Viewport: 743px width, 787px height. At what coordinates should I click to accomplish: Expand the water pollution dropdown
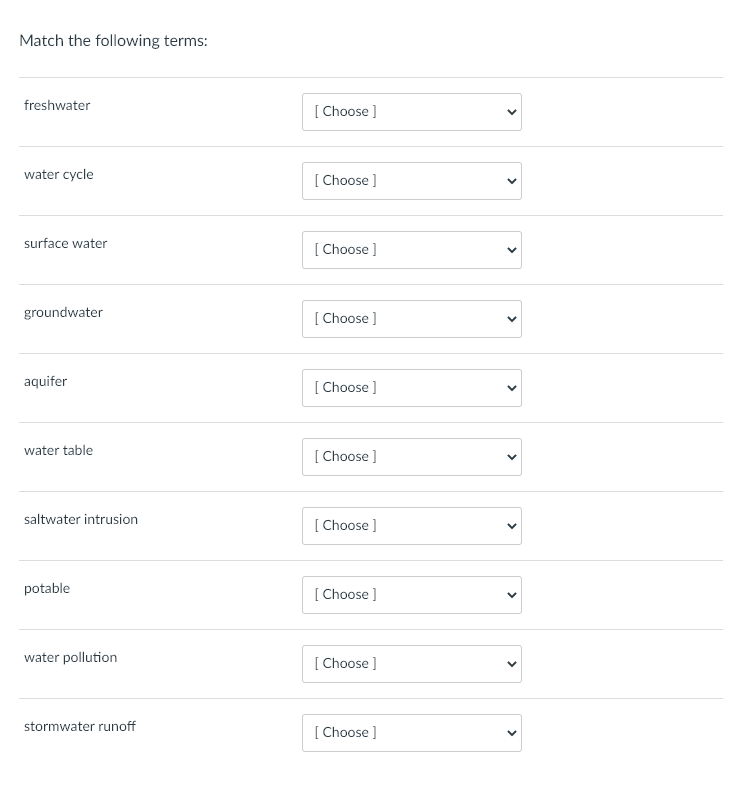tap(411, 664)
